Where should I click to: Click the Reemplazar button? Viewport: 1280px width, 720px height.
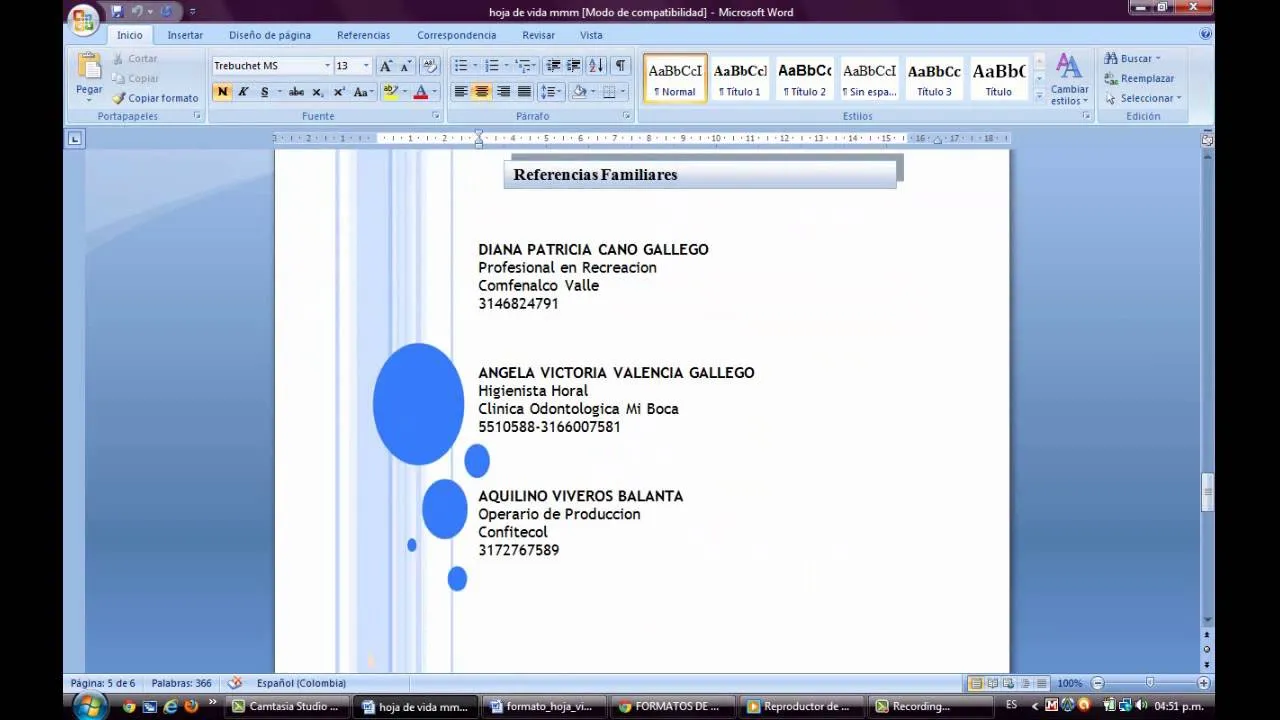click(1139, 78)
